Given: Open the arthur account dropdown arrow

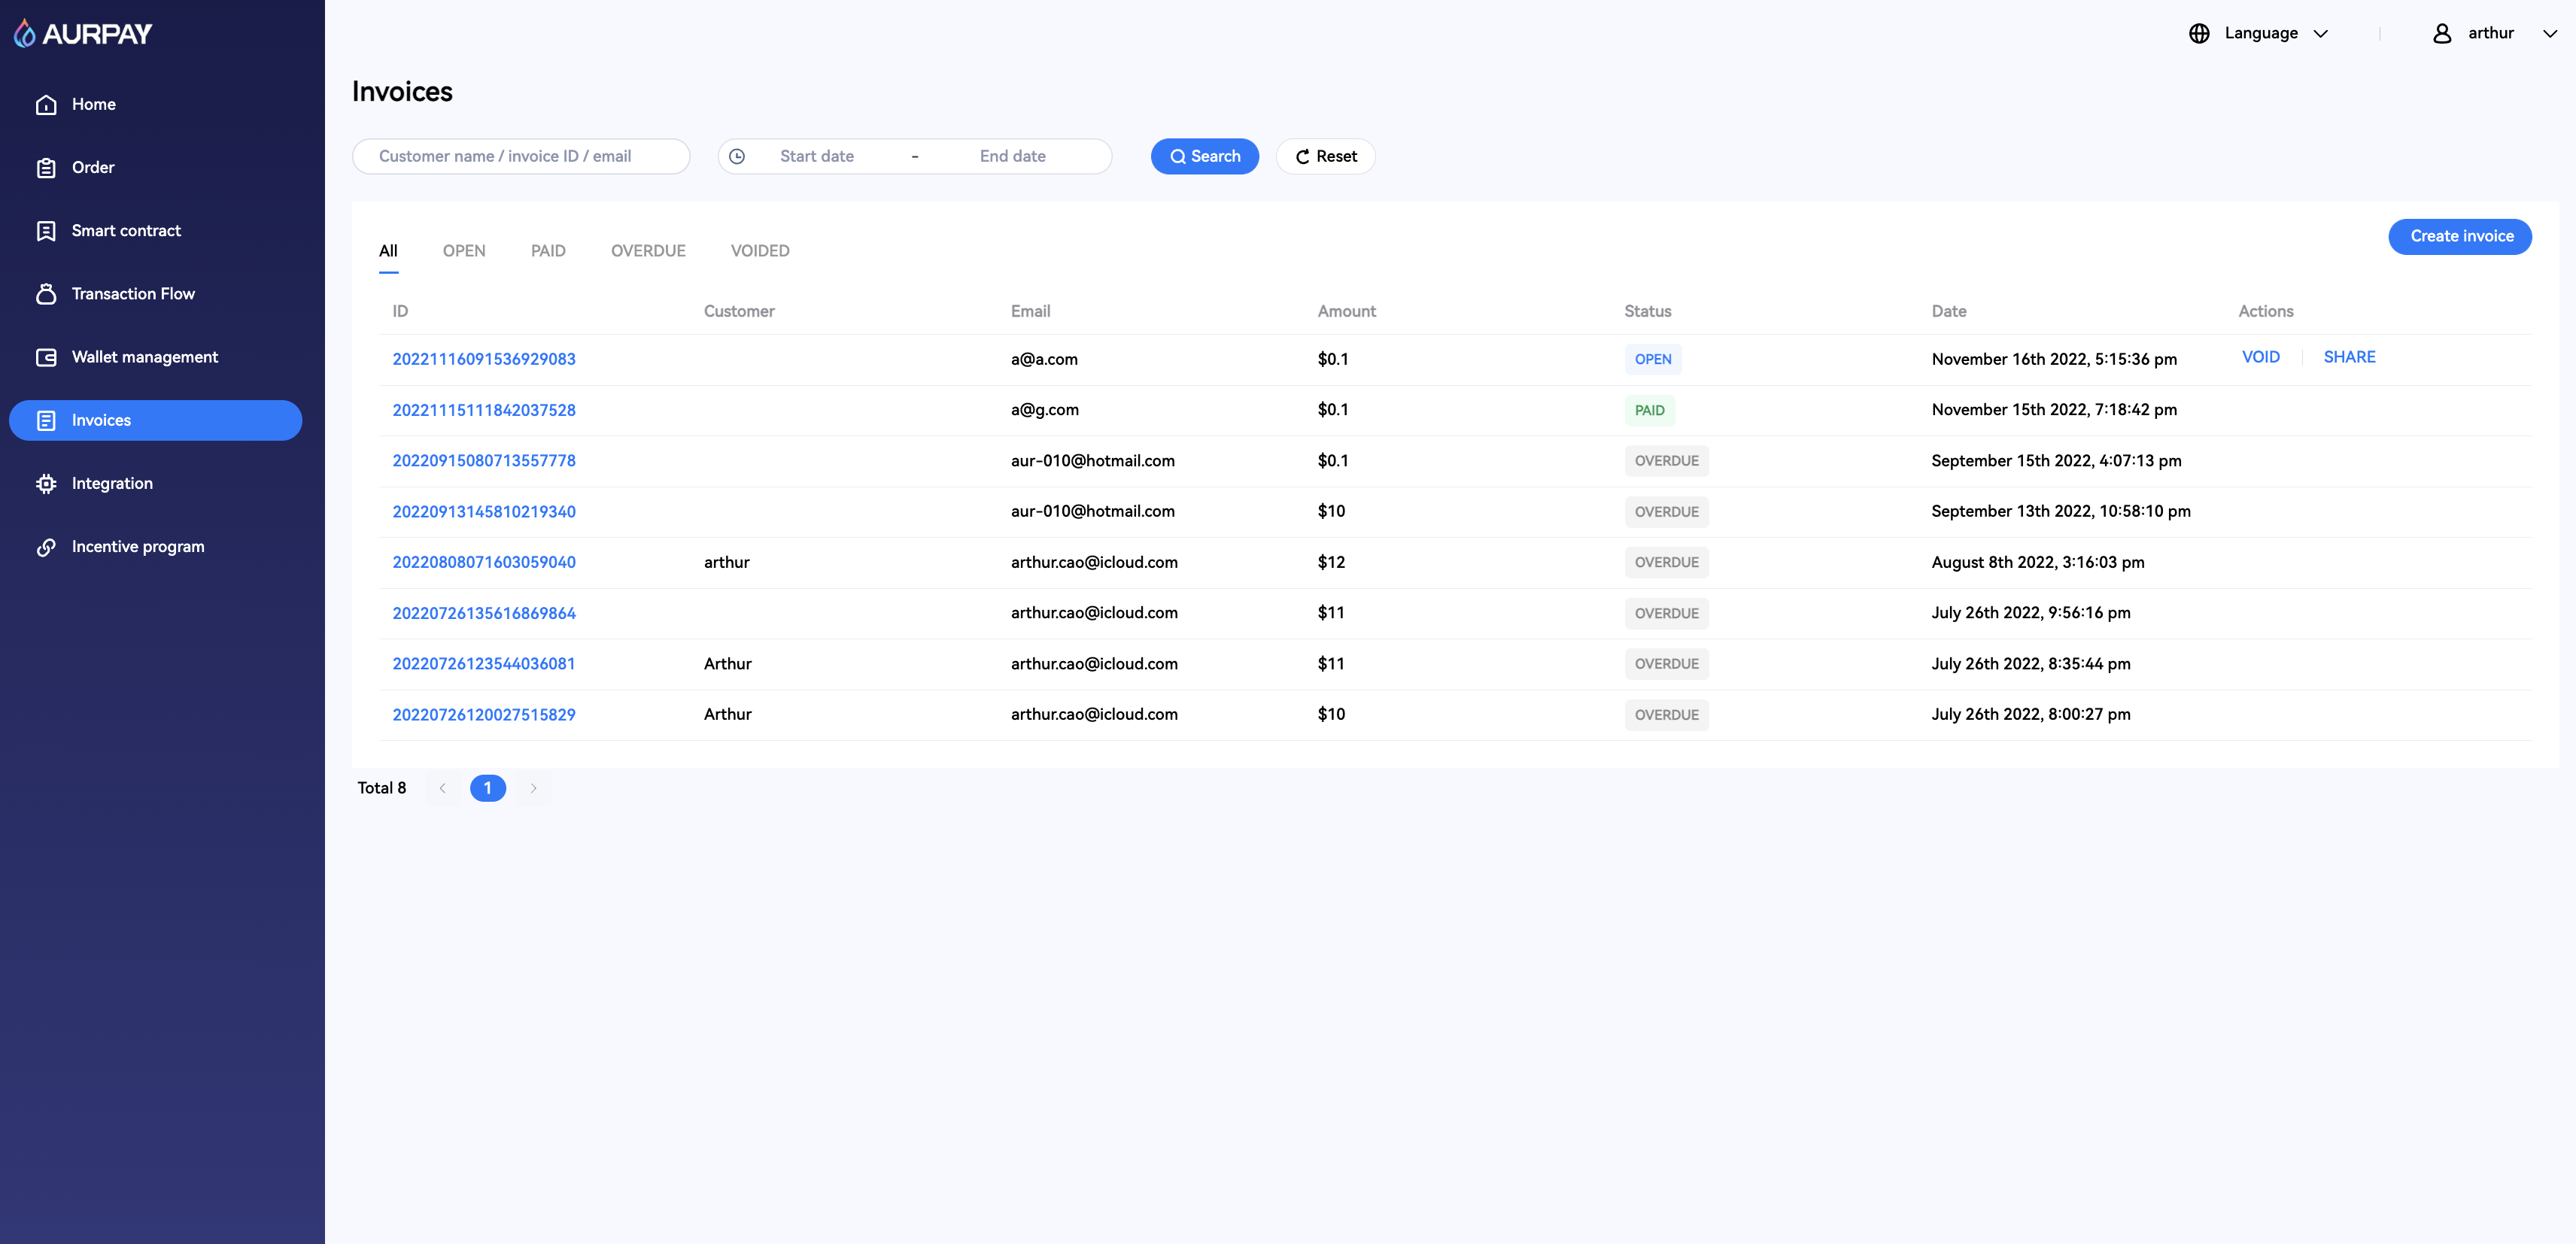Looking at the screenshot, I should click(2549, 33).
